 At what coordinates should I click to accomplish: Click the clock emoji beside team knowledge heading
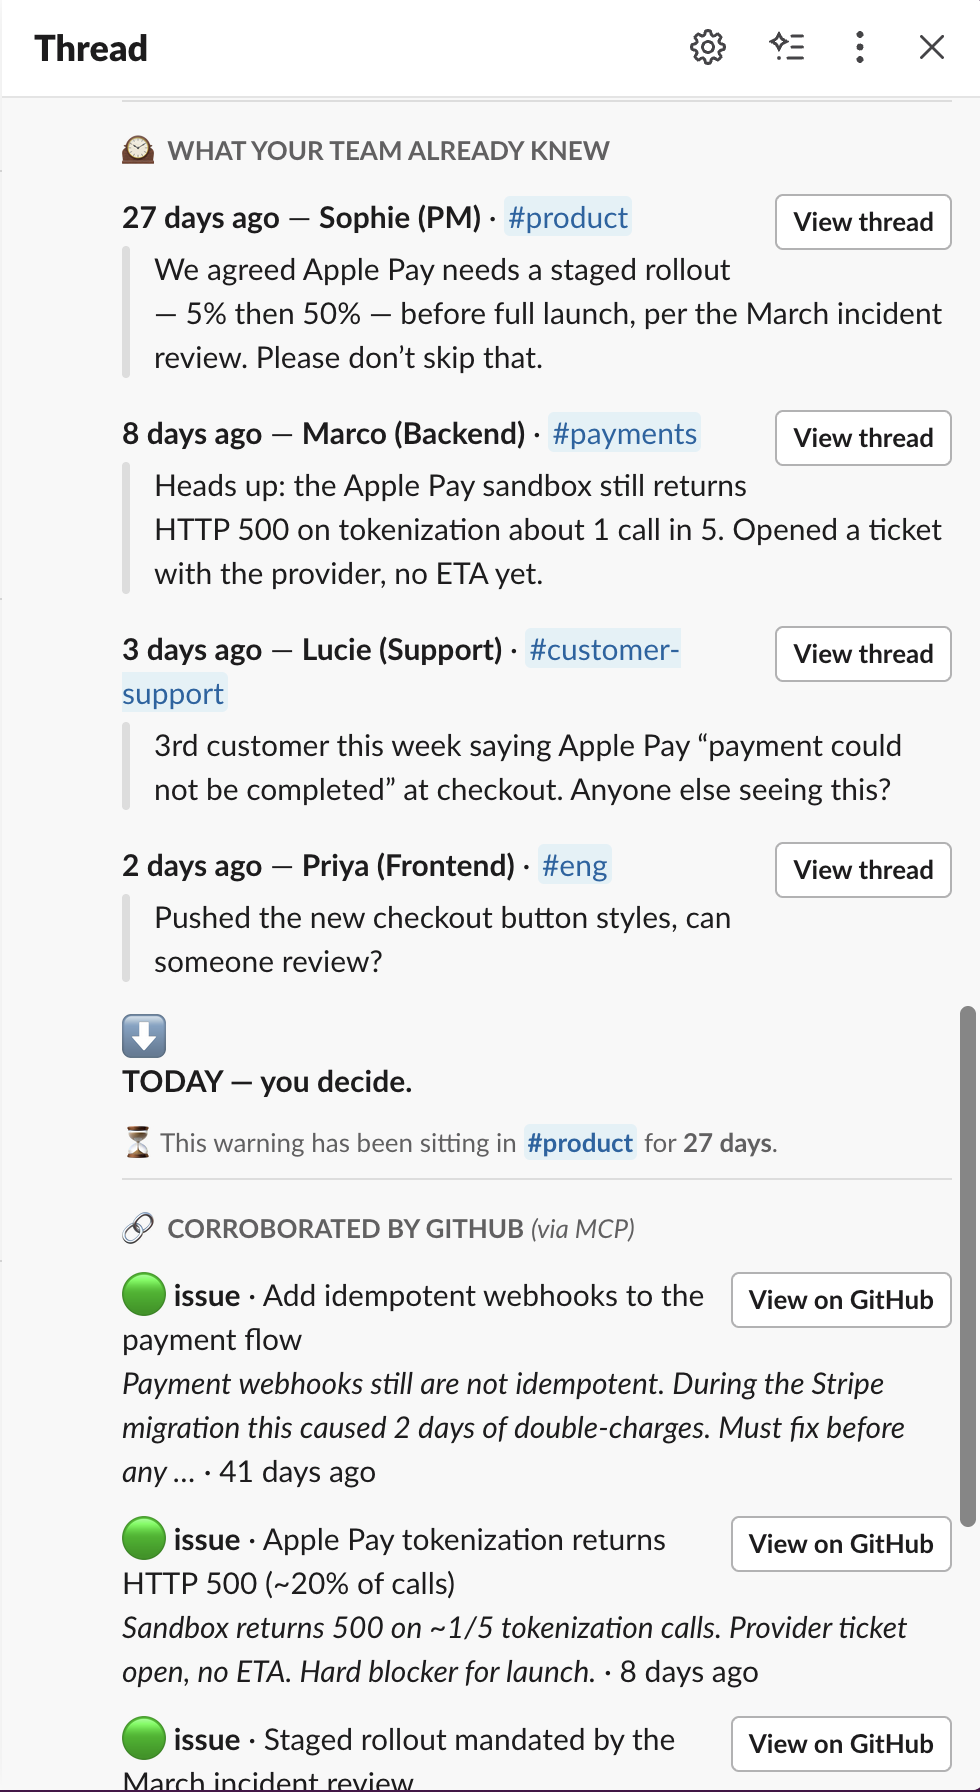138,150
